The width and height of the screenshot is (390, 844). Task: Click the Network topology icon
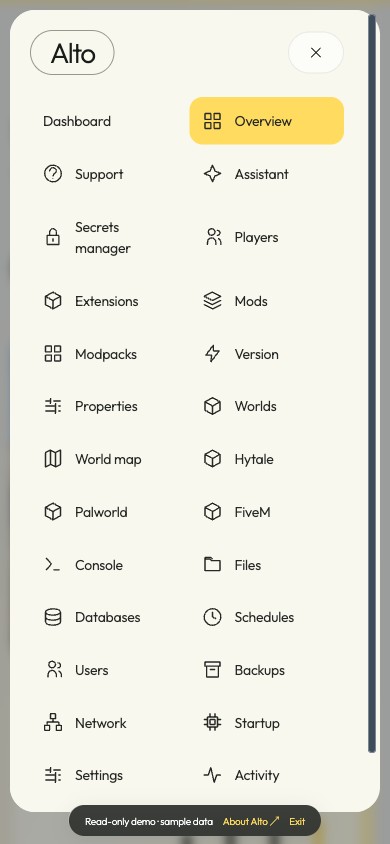(x=53, y=723)
